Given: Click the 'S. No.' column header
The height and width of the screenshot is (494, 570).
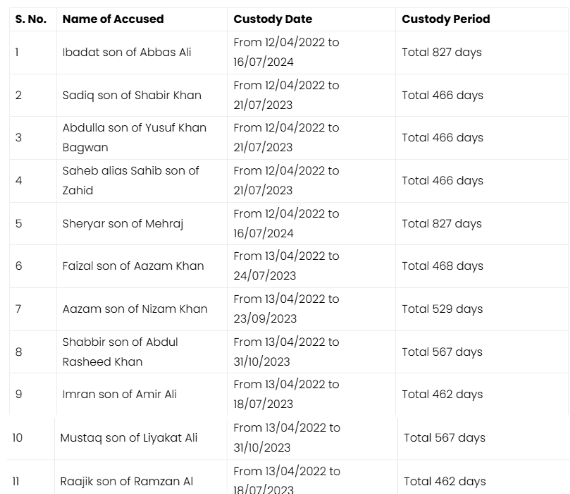Looking at the screenshot, I should coord(31,19).
